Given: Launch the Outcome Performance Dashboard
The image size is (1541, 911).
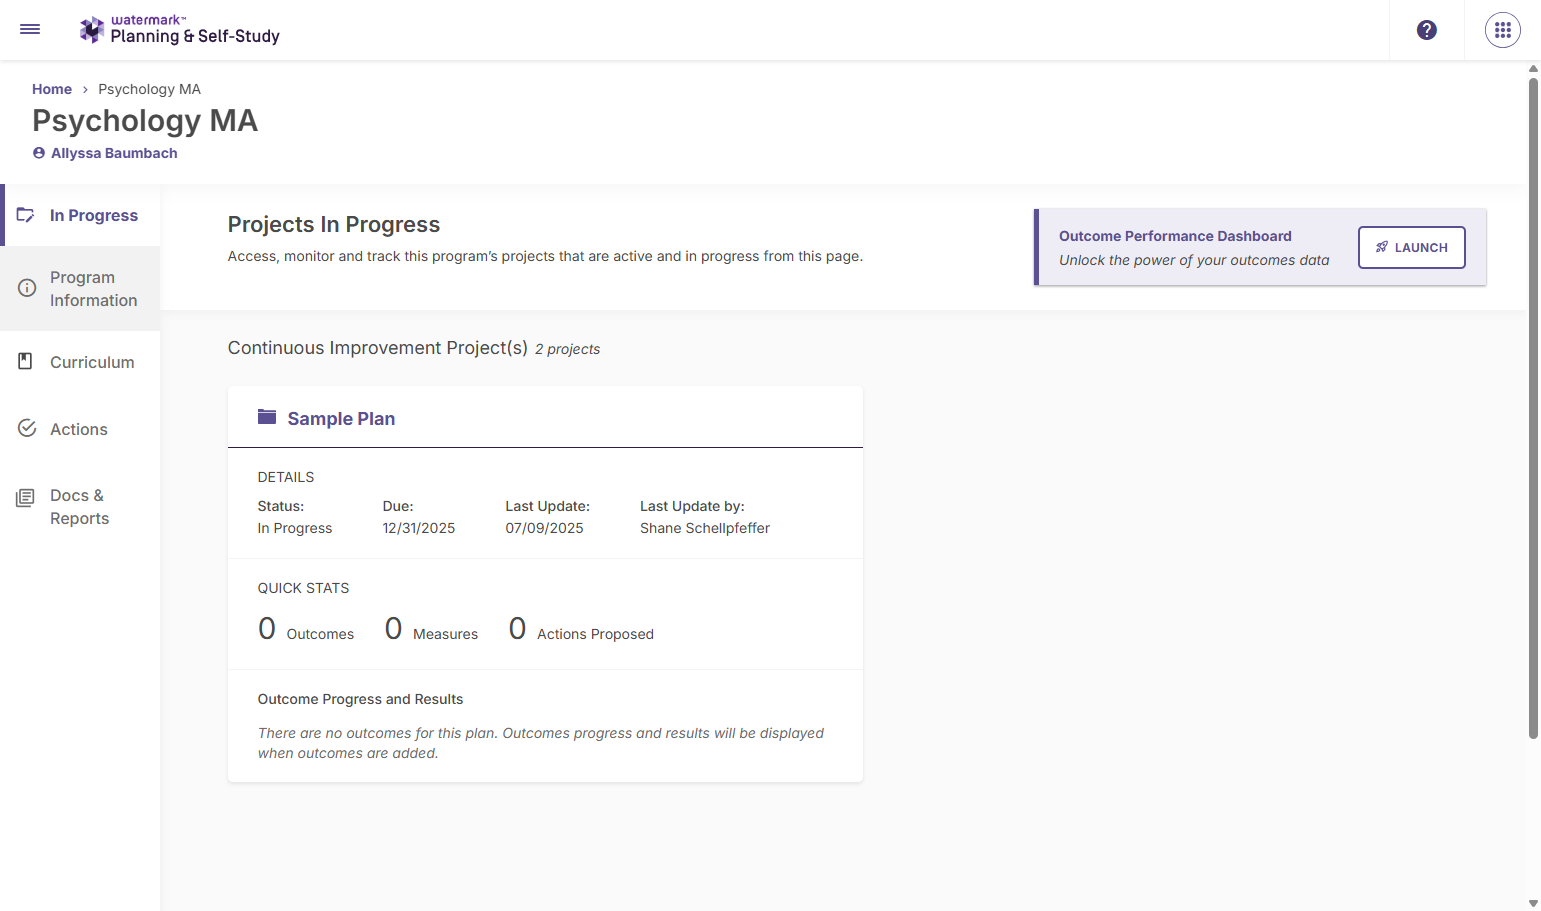Looking at the screenshot, I should [1411, 247].
